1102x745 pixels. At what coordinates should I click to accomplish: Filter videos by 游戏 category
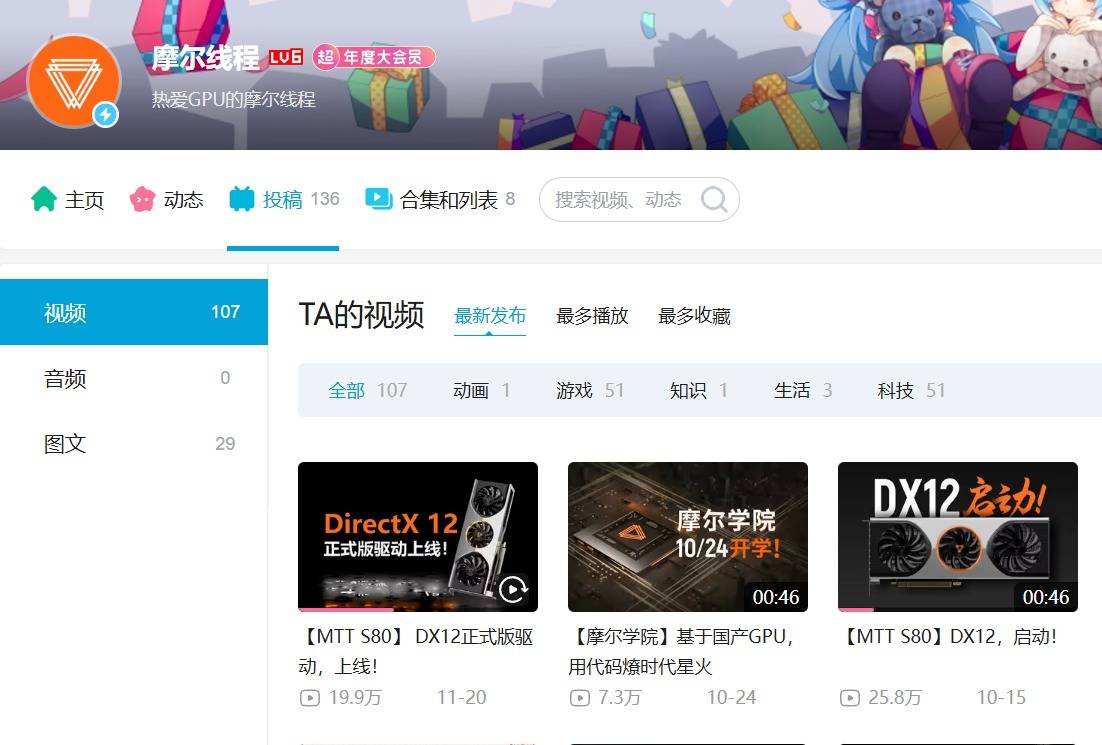click(575, 390)
